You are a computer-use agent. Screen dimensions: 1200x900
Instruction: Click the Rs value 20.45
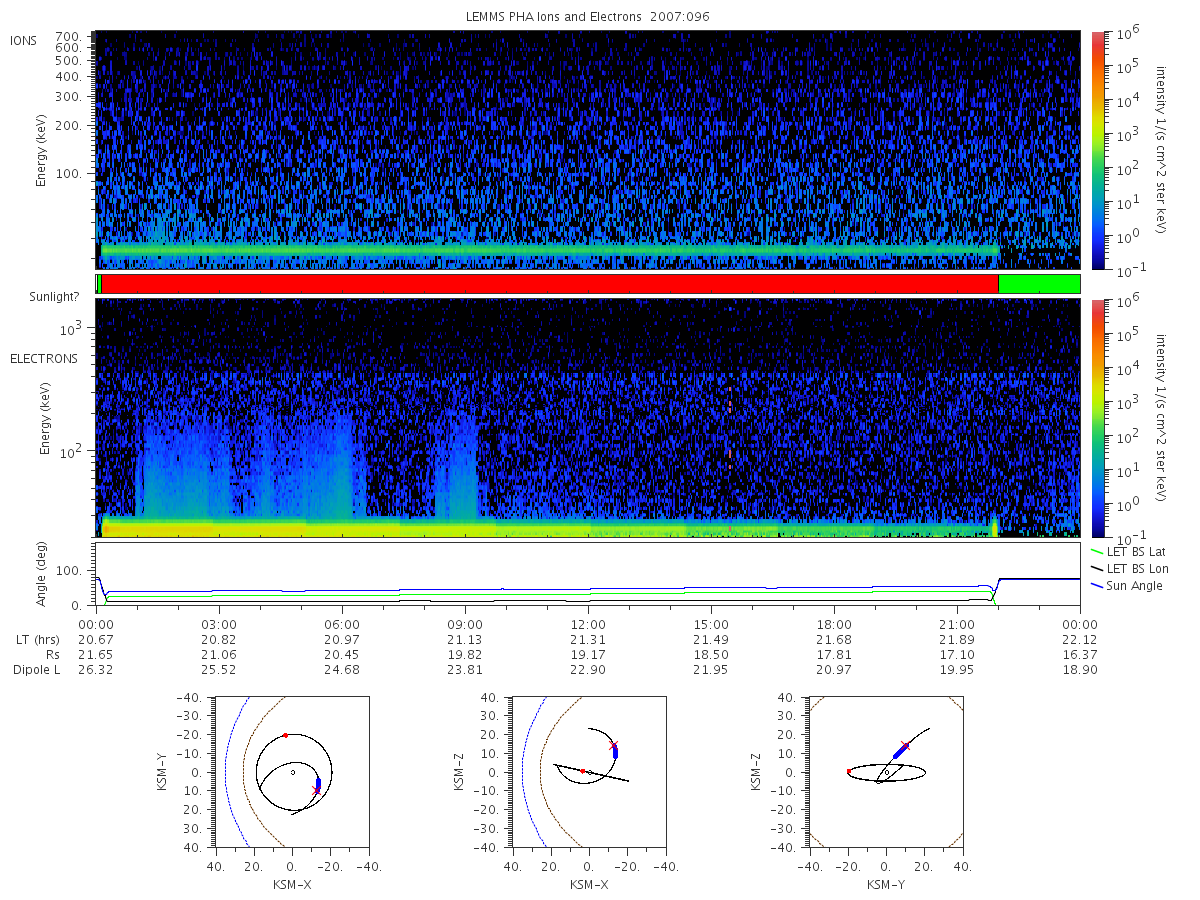click(342, 654)
